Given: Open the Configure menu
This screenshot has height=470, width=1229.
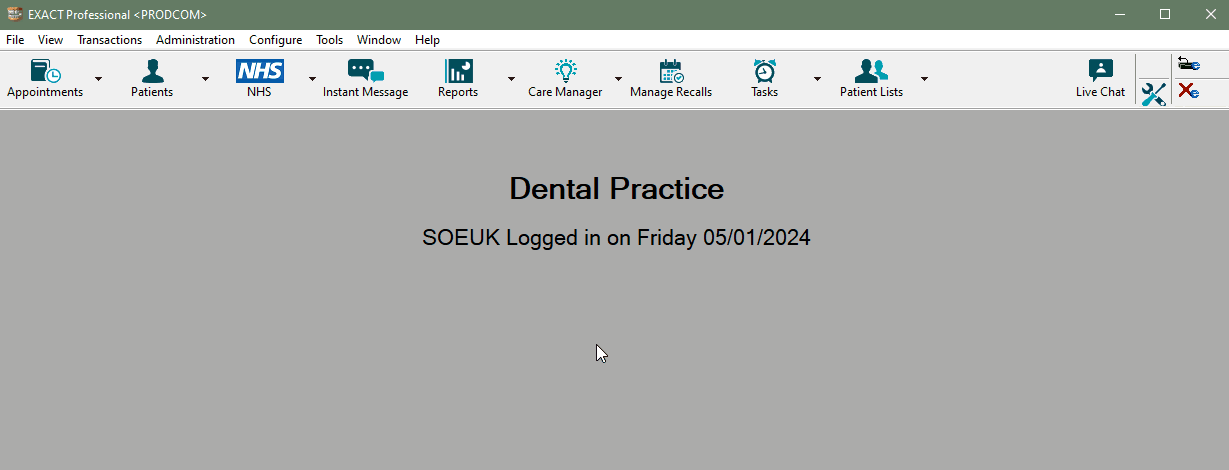Looking at the screenshot, I should [x=275, y=40].
